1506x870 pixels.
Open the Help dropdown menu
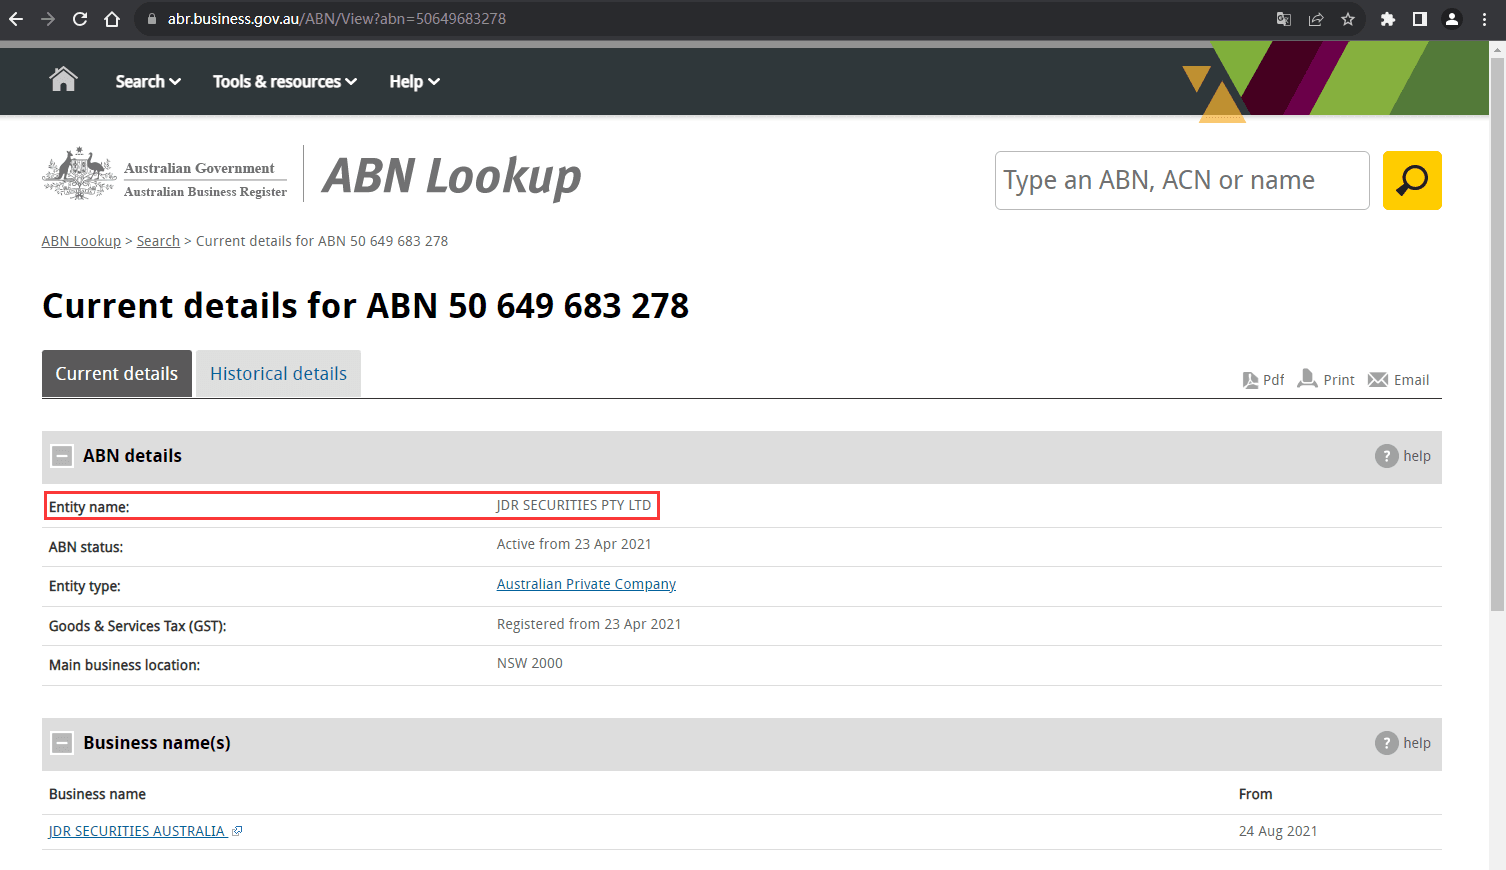click(x=414, y=81)
